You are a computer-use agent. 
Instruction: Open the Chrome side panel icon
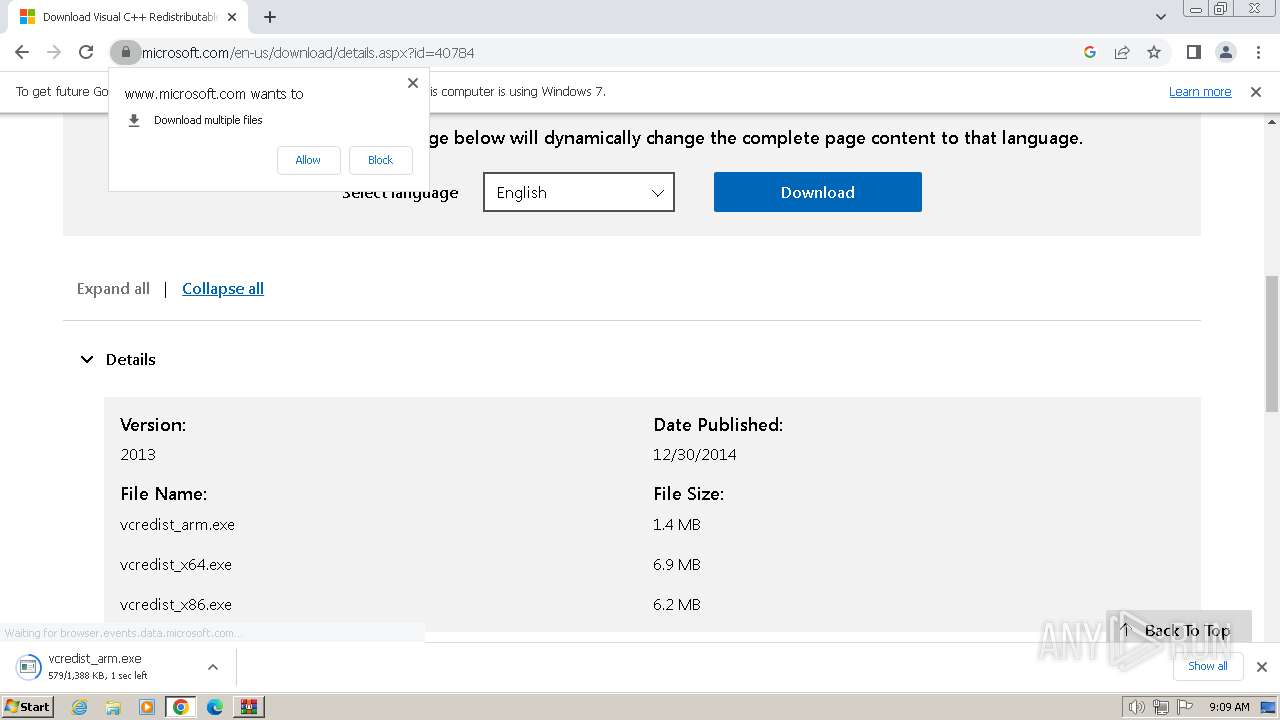click(1193, 53)
